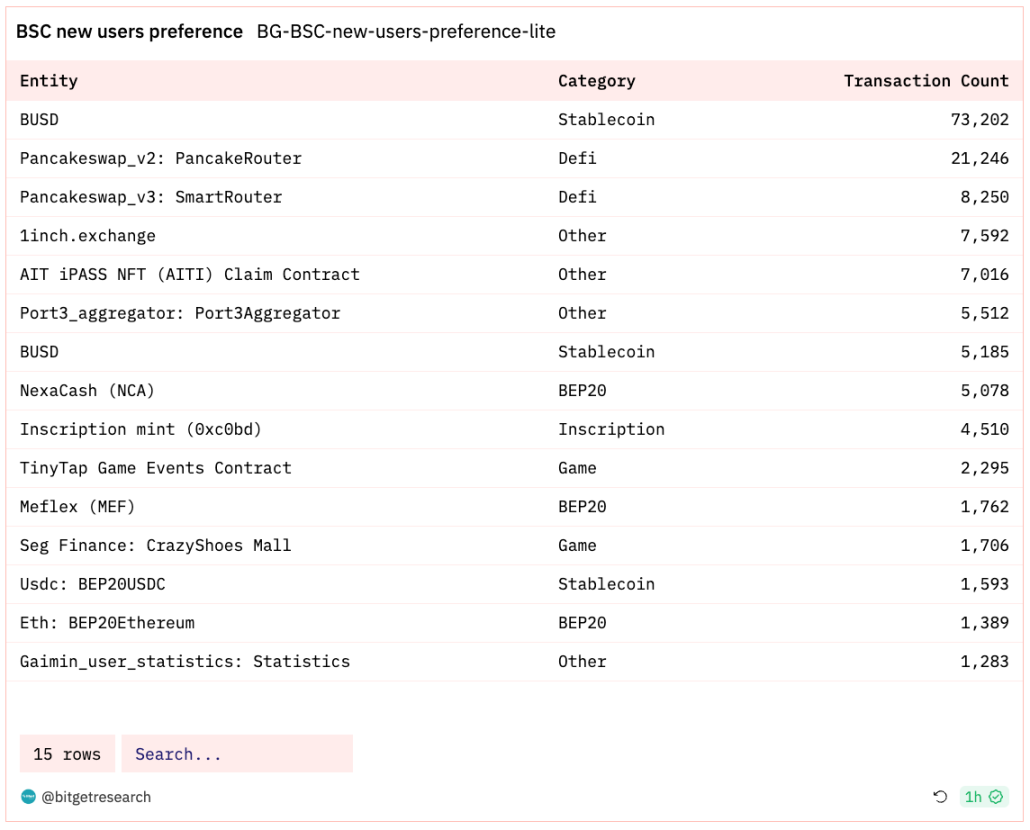Select Pancakeswap_v3: SmartRouter entity cell

(x=151, y=197)
